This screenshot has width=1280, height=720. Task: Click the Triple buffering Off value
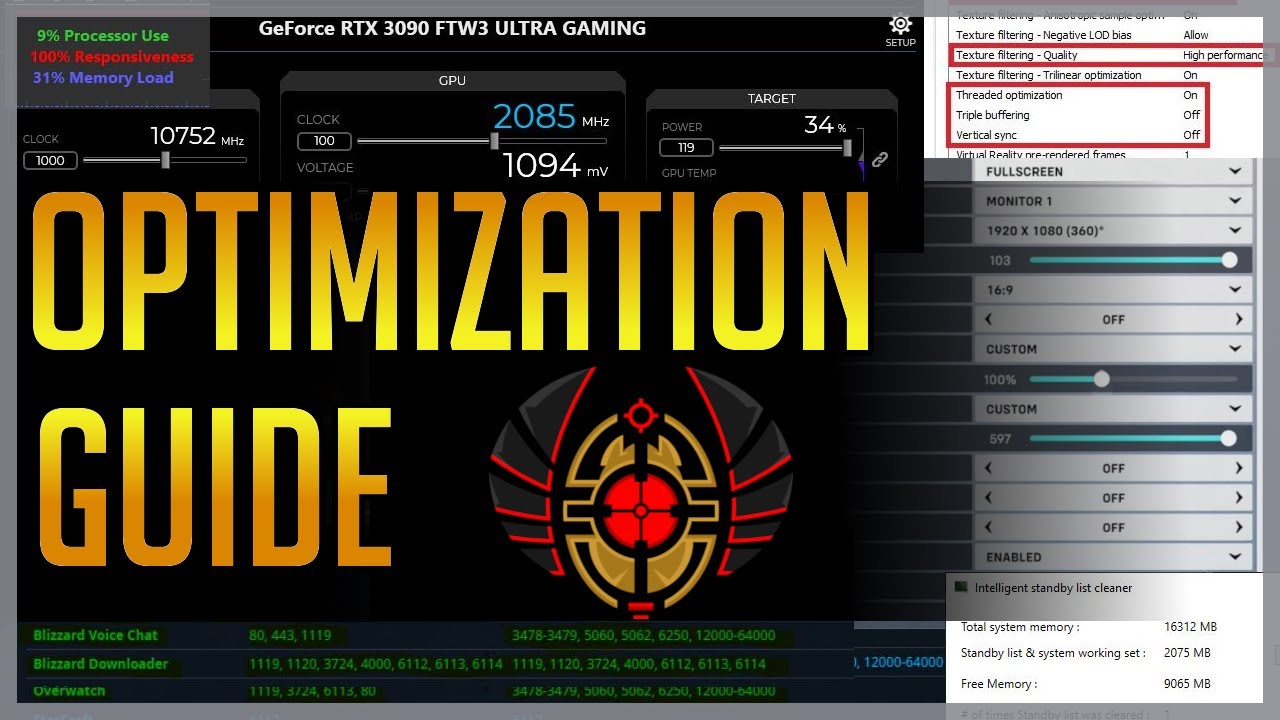coord(1191,115)
